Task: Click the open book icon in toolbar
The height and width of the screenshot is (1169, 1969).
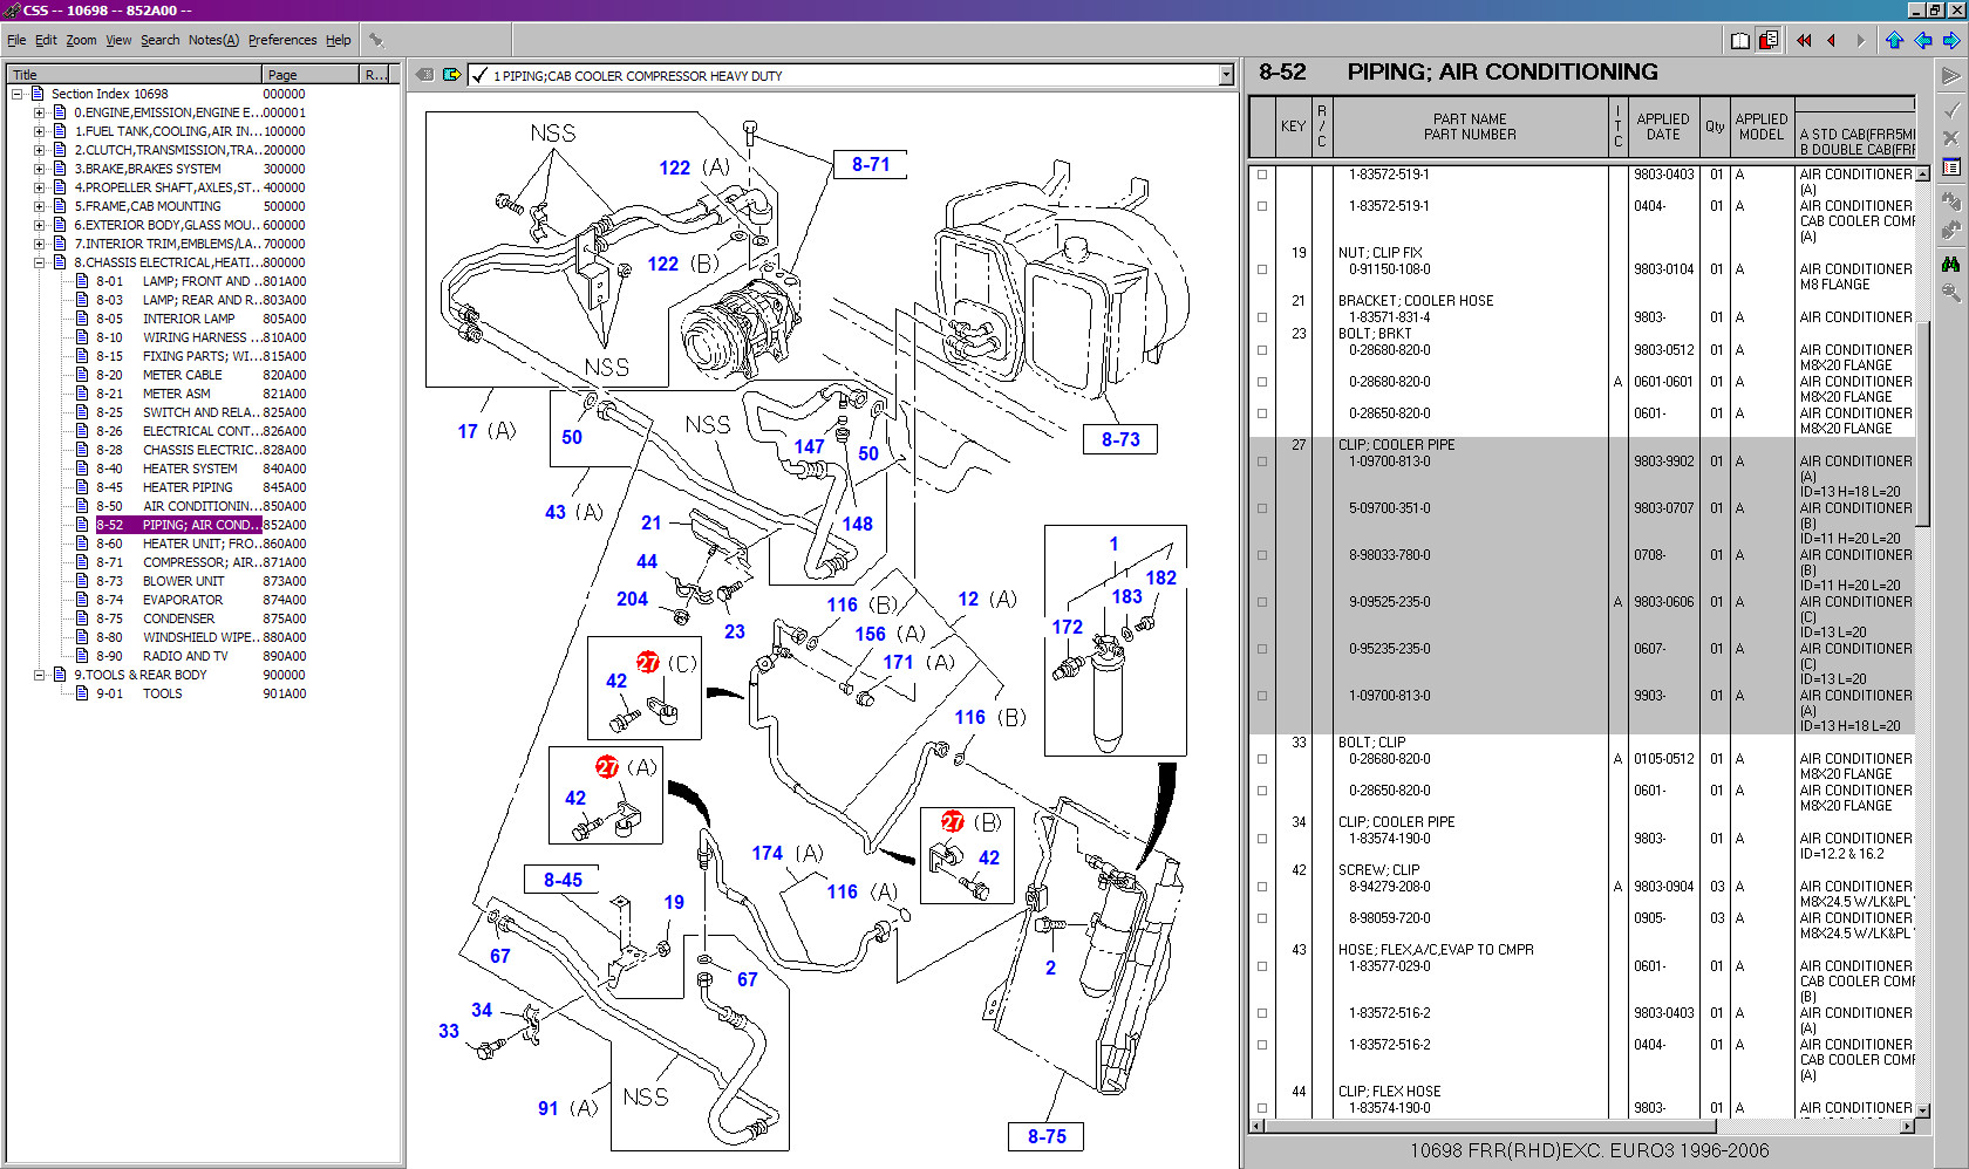Action: pyautogui.click(x=1739, y=40)
